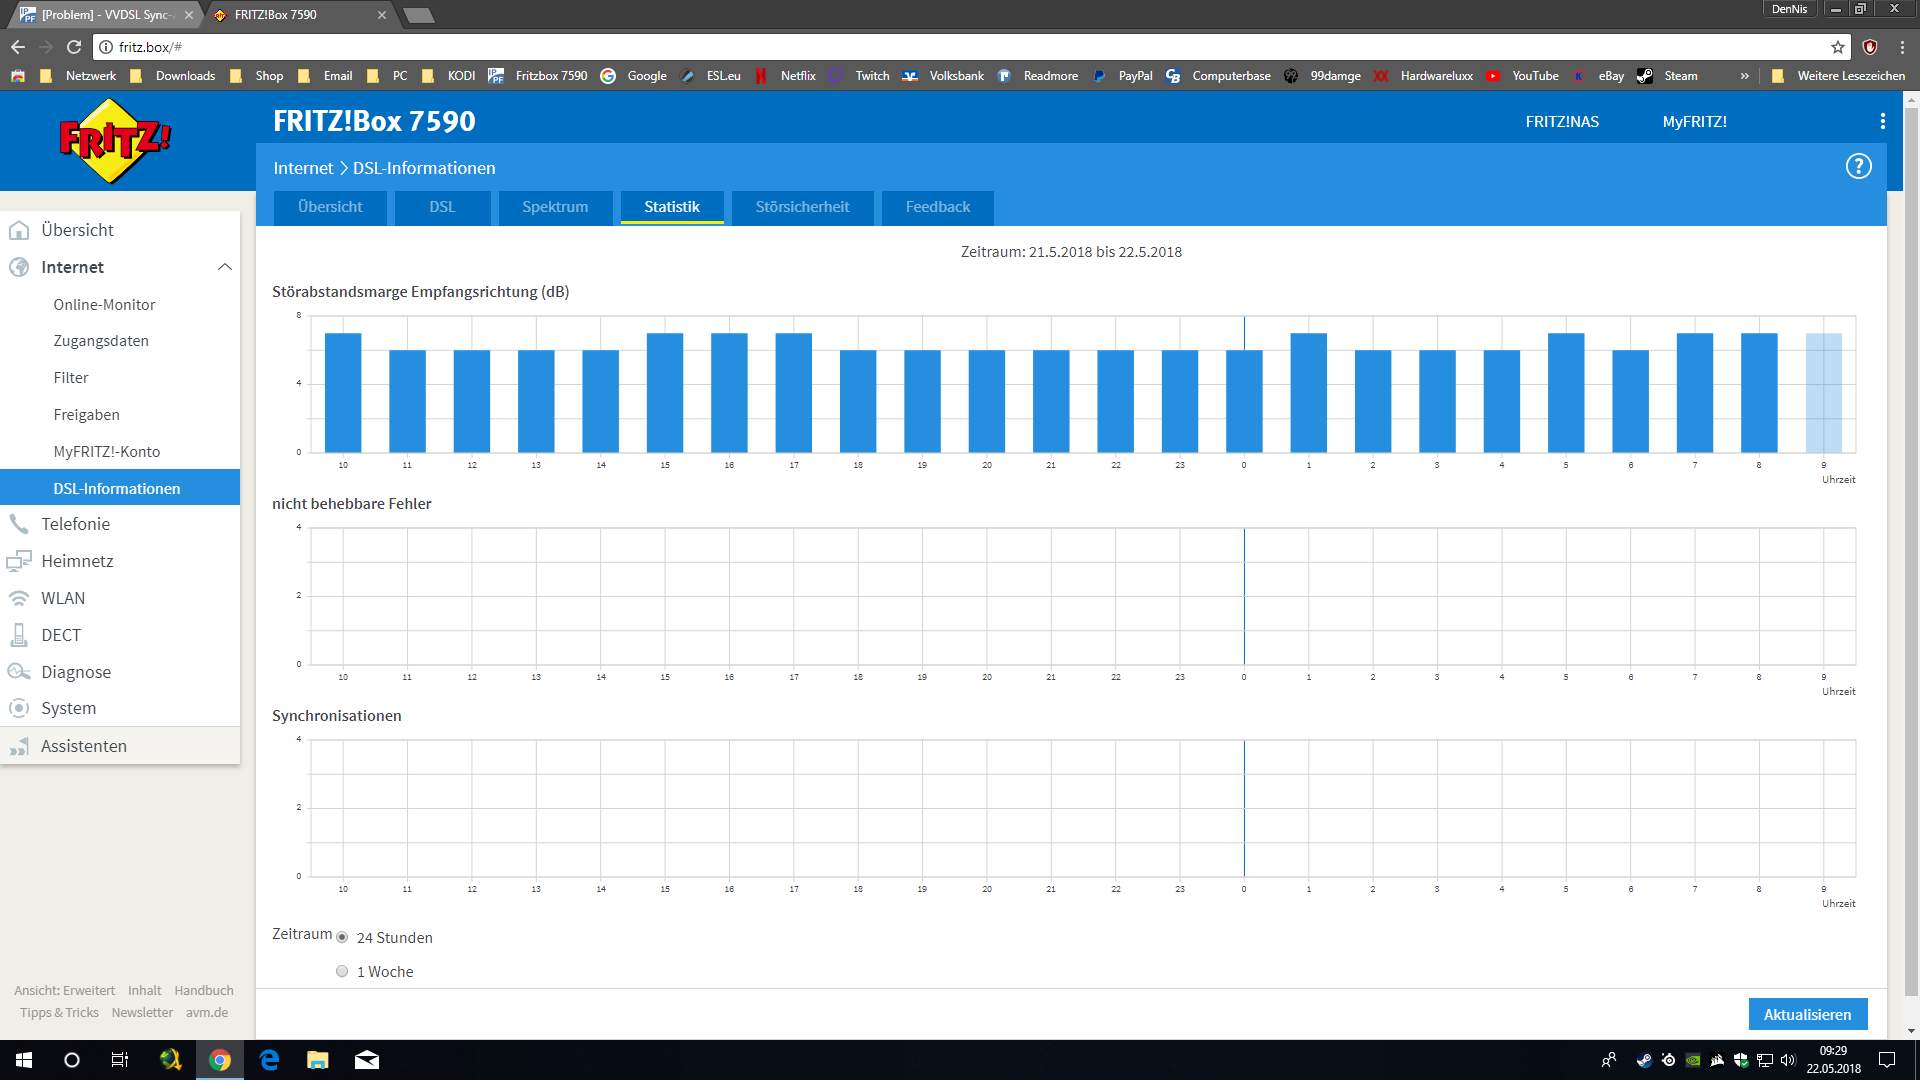The width and height of the screenshot is (1920, 1080).
Task: Open the Diagnose menu item
Action: point(75,672)
